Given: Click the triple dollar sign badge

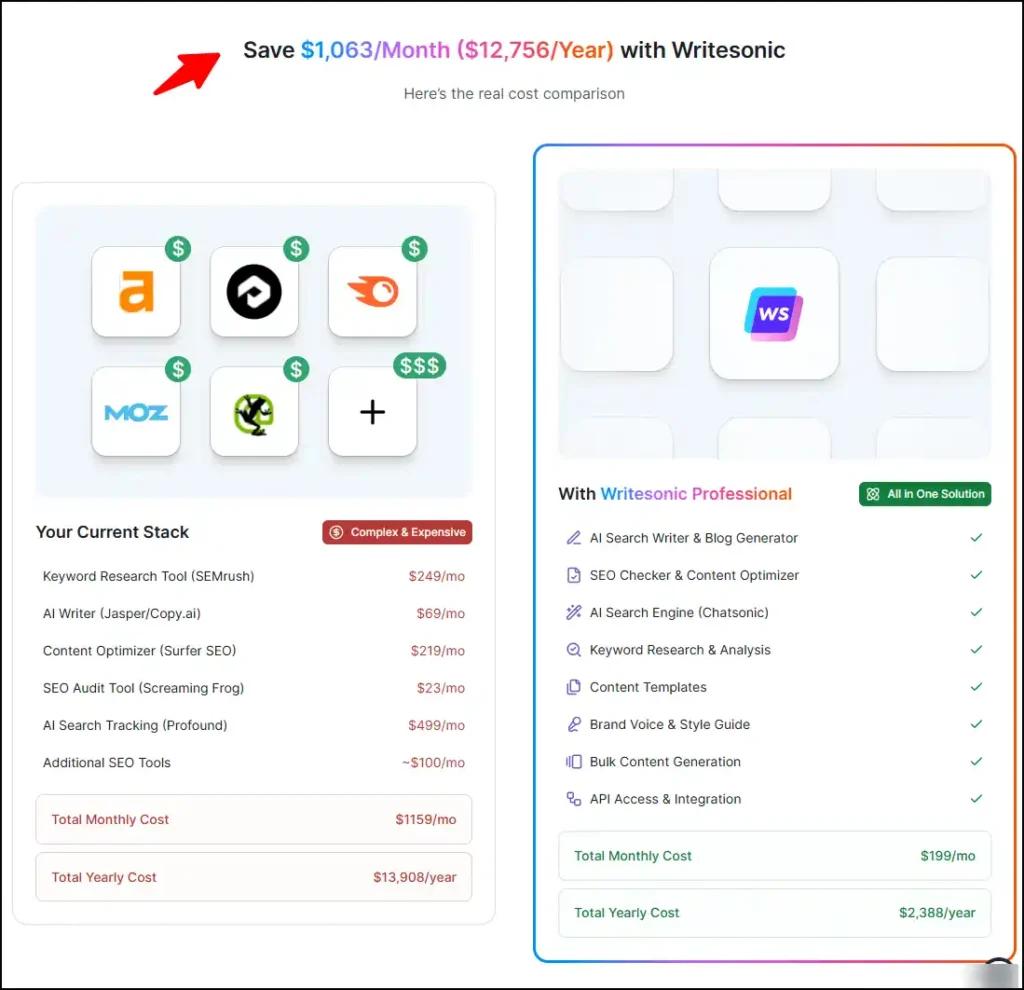Looking at the screenshot, I should (419, 365).
